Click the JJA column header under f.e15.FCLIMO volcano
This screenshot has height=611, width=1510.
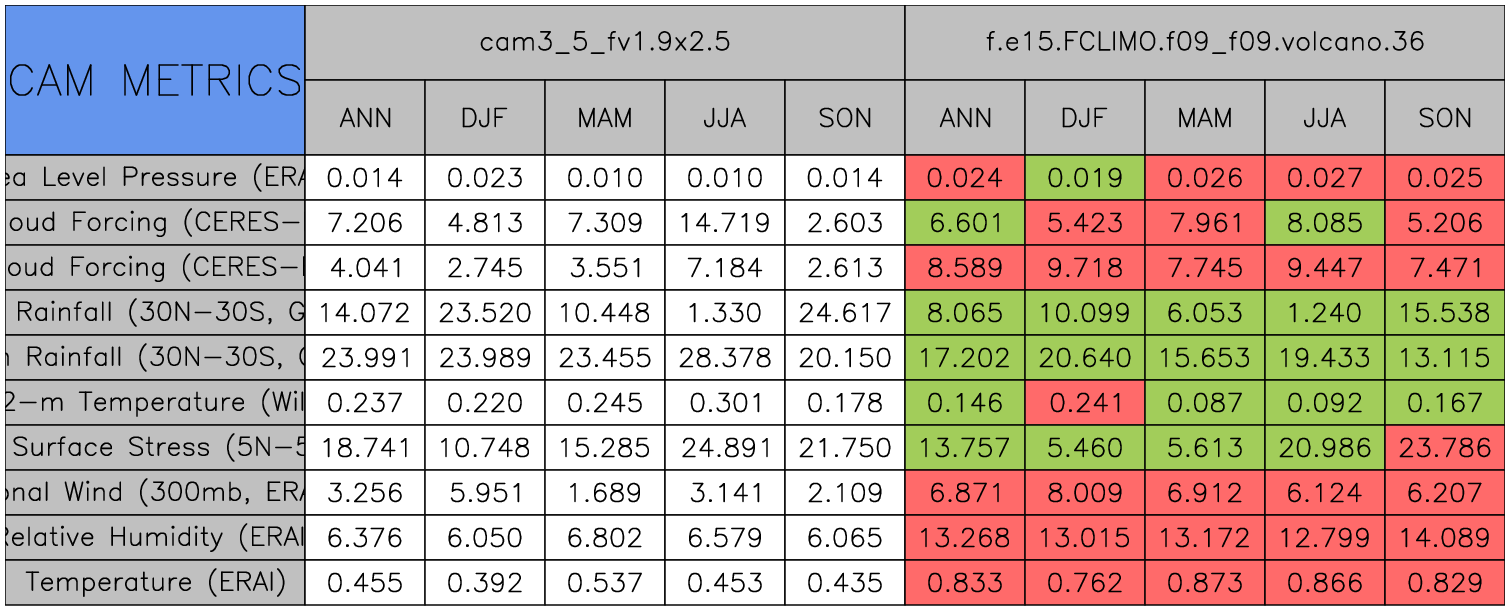coord(1324,118)
